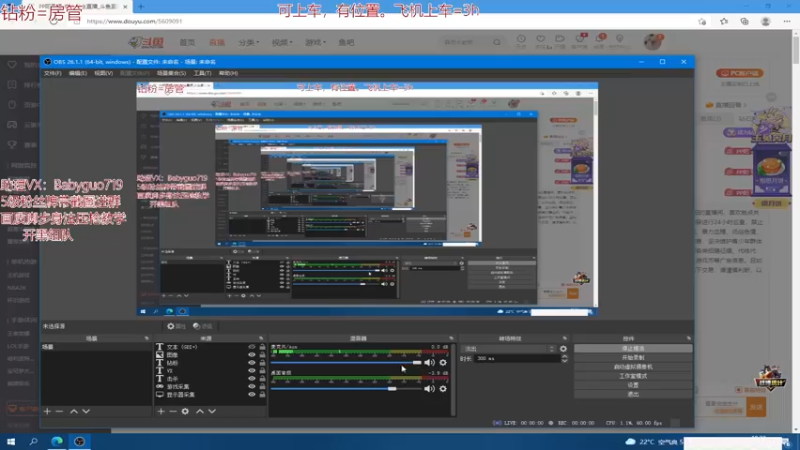800x450 pixels.
Task: Open Douyu watch history clock icon
Action: point(521,41)
